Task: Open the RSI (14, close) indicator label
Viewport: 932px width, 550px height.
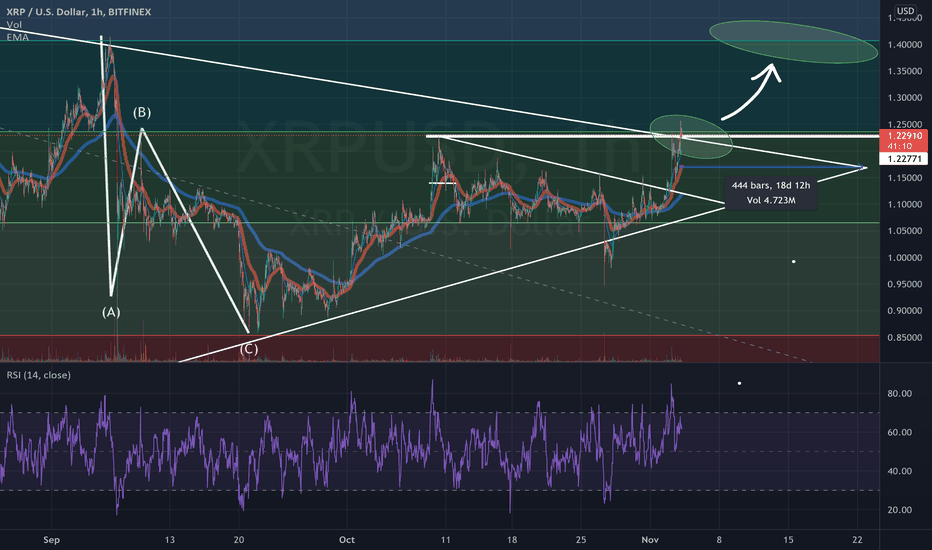Action: pos(39,375)
